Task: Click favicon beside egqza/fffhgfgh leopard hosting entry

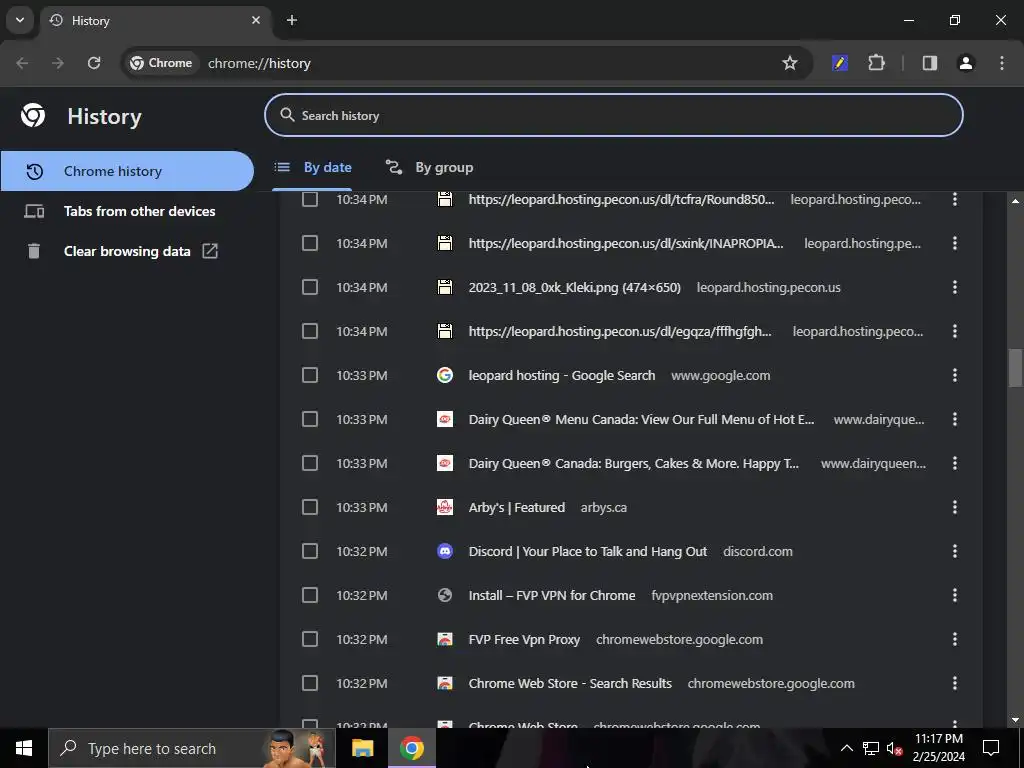Action: coord(445,331)
